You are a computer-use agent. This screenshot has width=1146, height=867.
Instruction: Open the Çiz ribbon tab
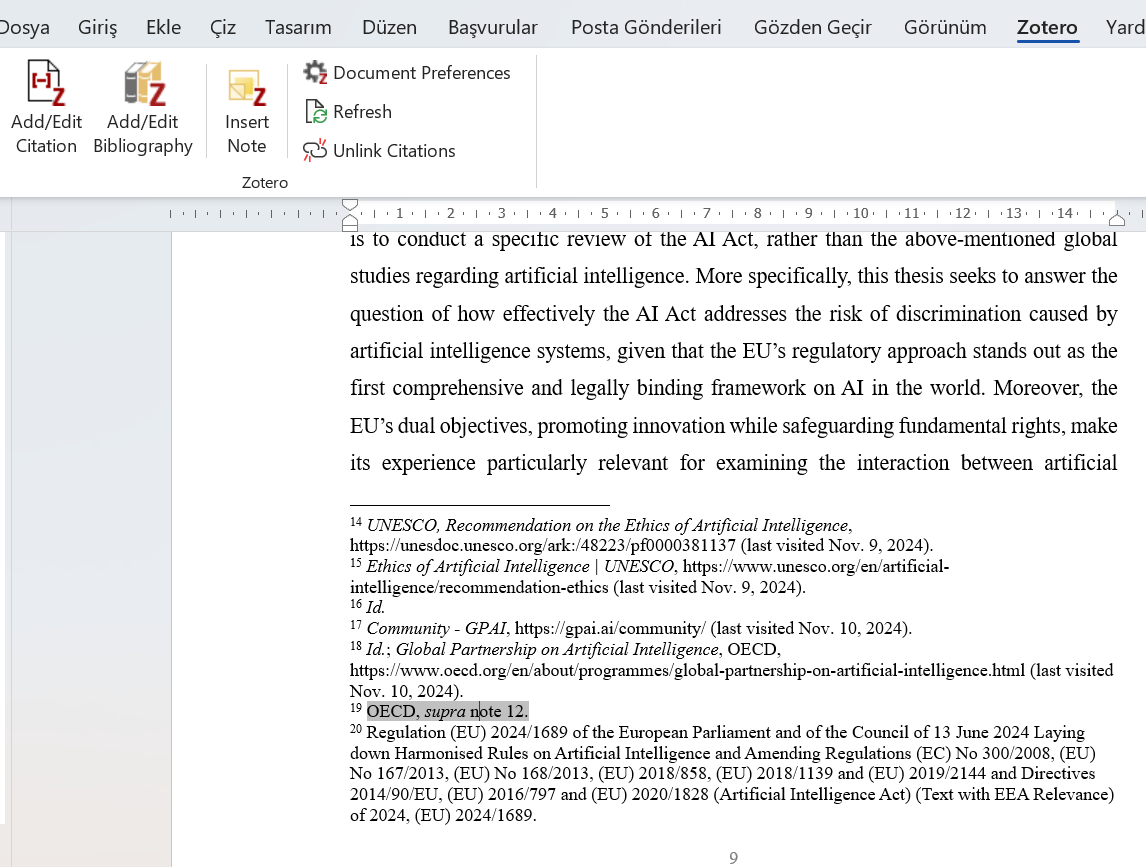click(x=223, y=28)
